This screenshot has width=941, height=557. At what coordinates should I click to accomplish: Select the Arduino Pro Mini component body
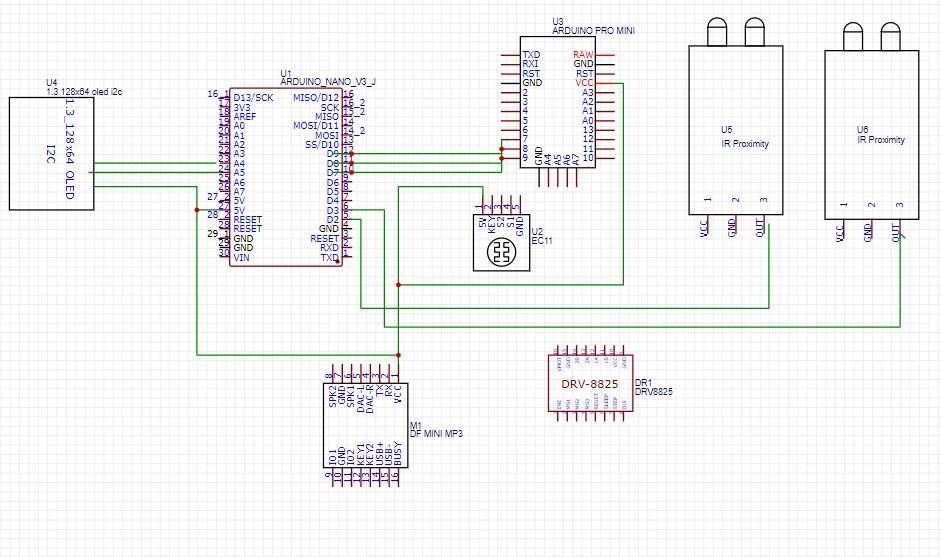coord(558,102)
